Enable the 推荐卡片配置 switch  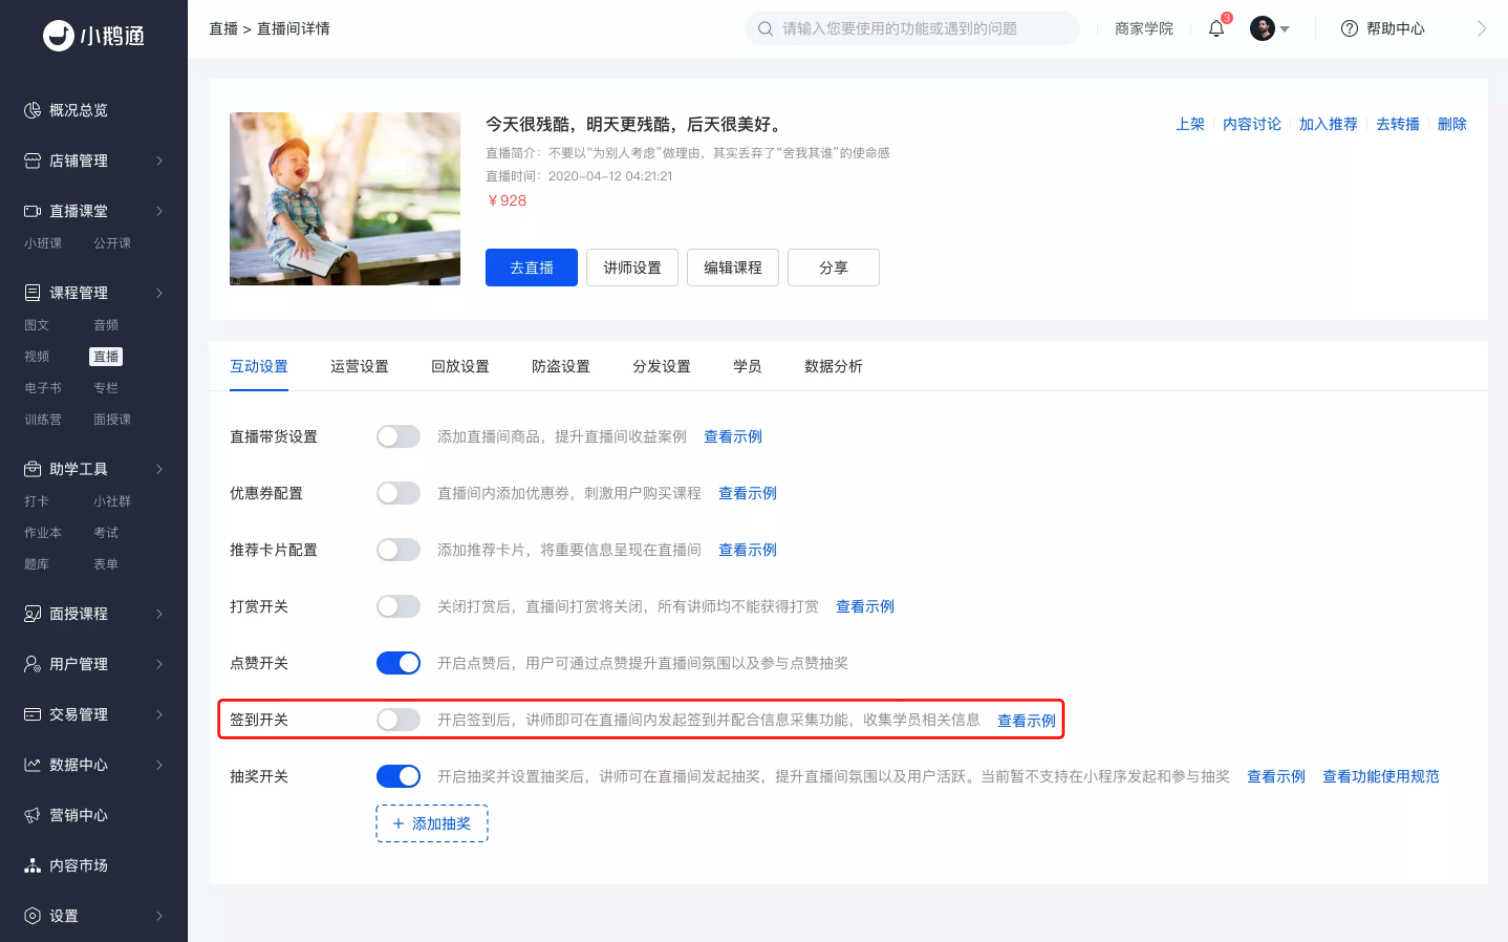coord(398,550)
